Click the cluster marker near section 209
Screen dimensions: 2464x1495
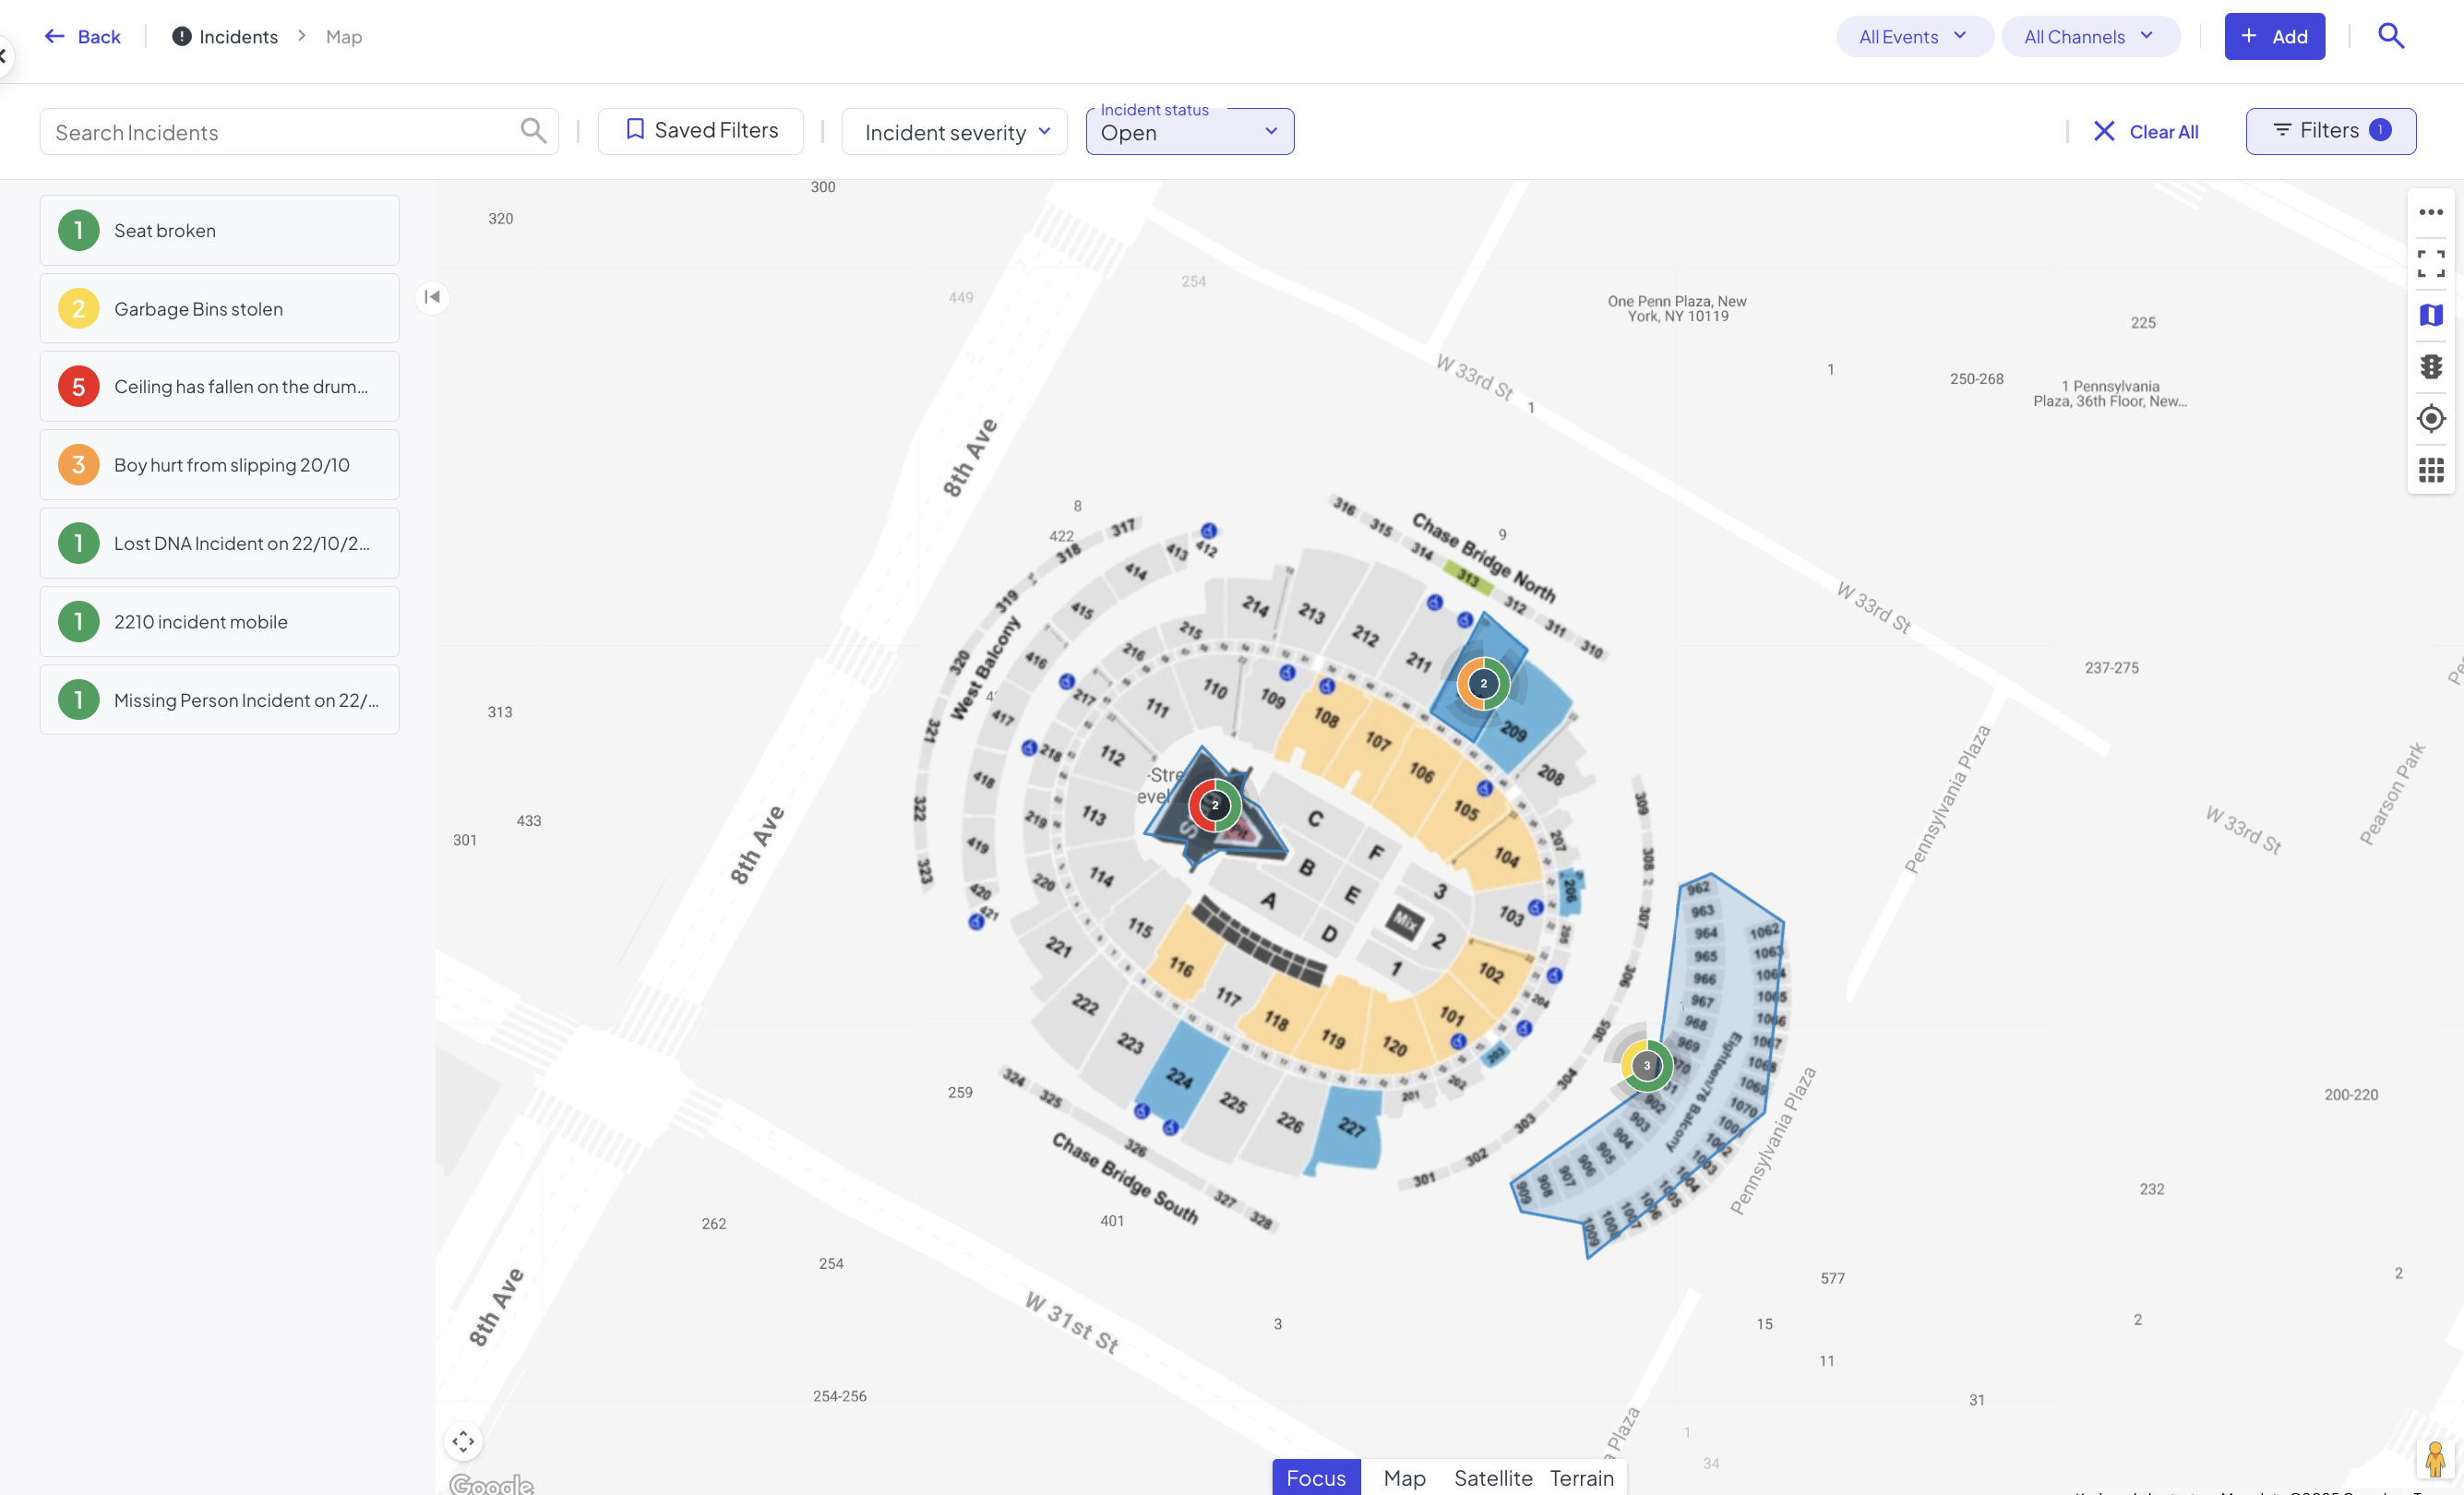[1483, 684]
